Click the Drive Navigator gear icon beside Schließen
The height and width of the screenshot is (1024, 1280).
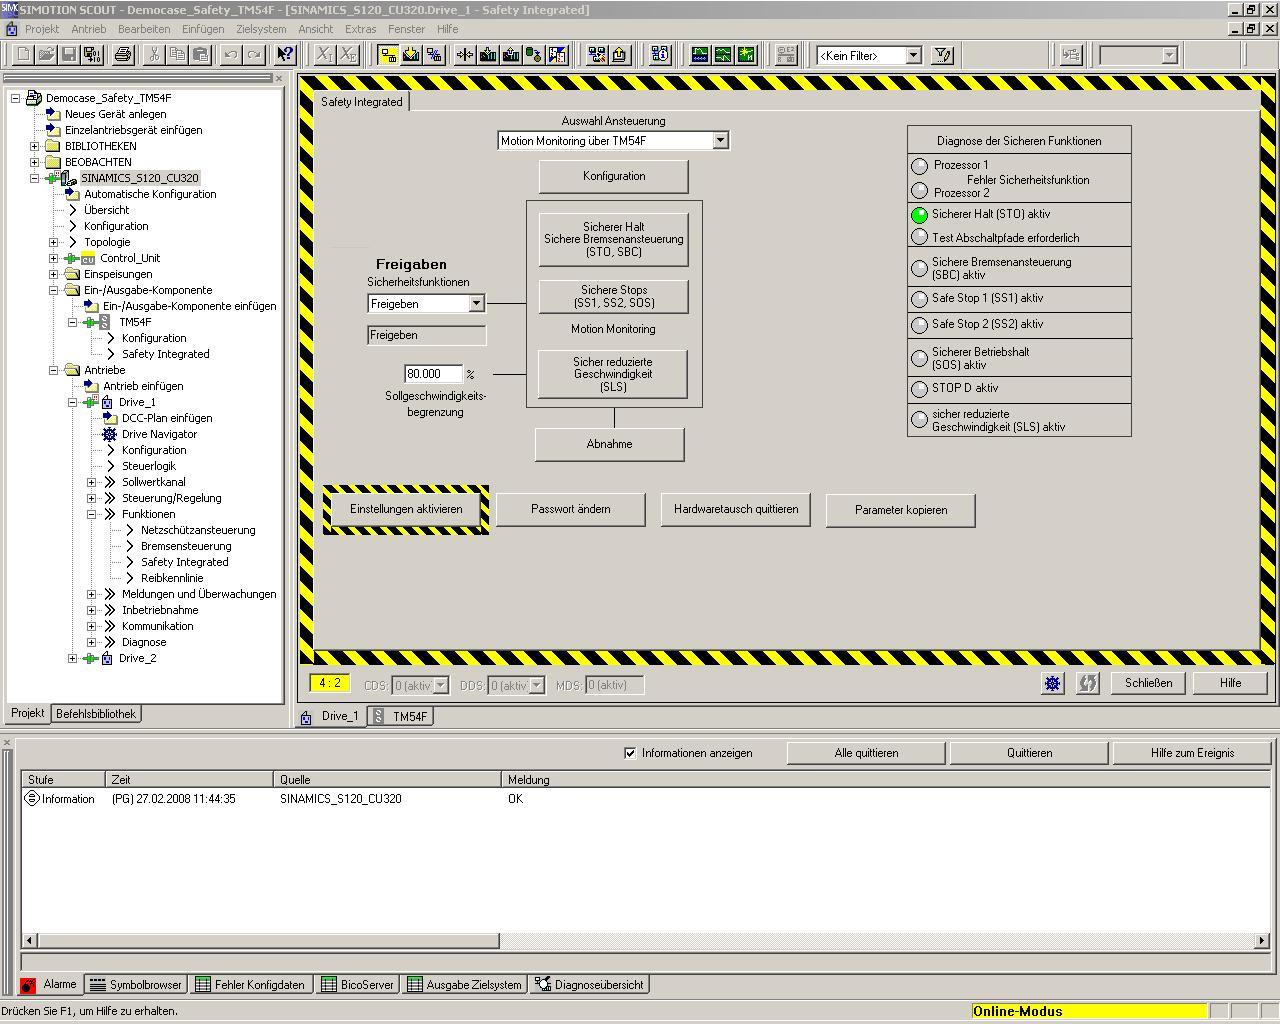[x=1053, y=683]
